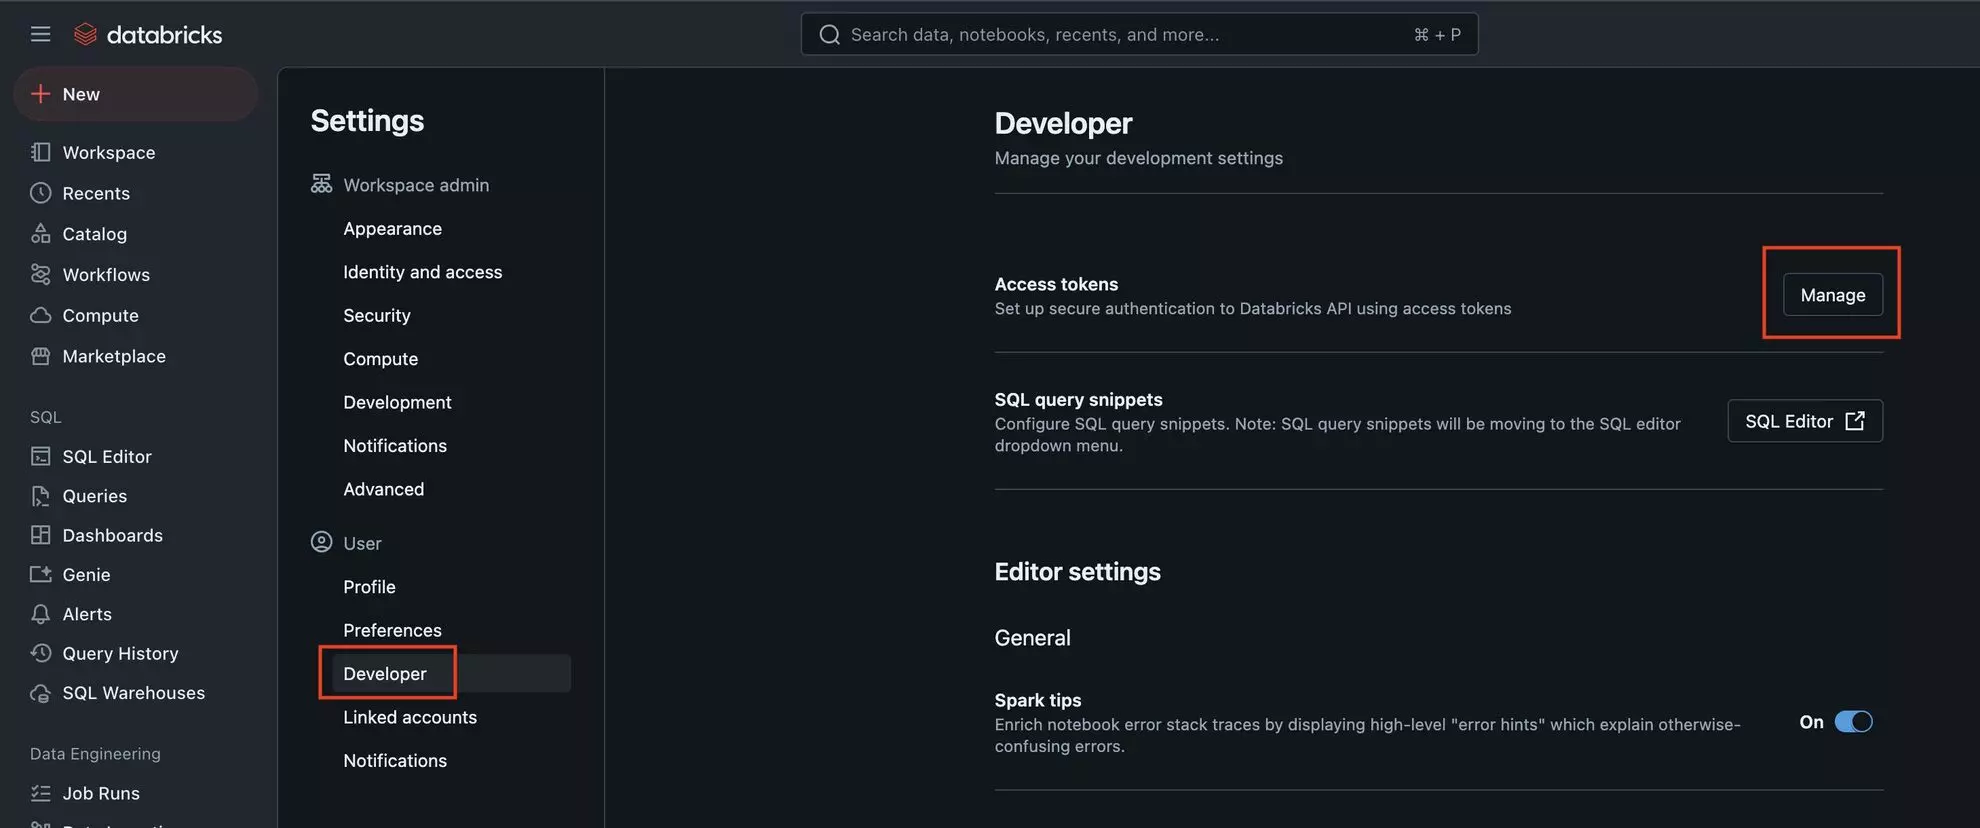Open Advanced settings
The height and width of the screenshot is (828, 1980).
click(x=383, y=489)
